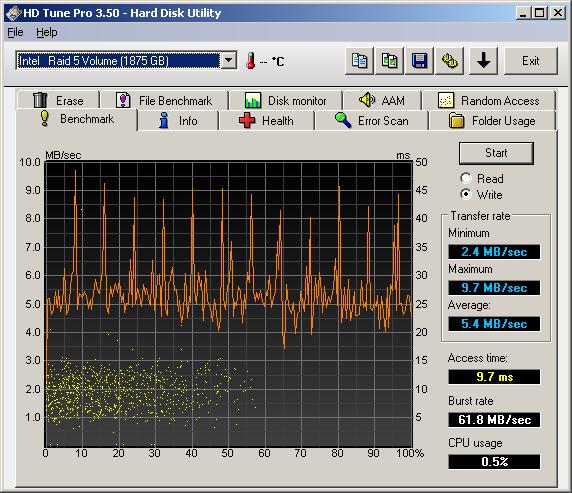572x493 pixels.
Task: Open the Help menu
Action: 47,32
